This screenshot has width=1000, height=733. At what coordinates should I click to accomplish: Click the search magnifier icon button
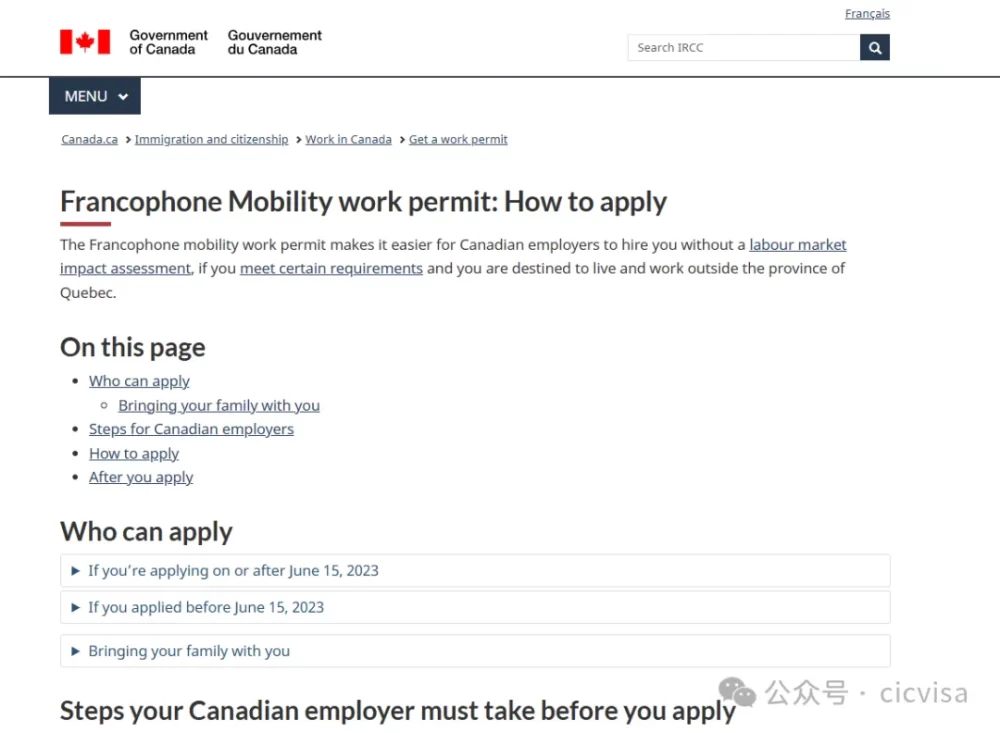[874, 47]
